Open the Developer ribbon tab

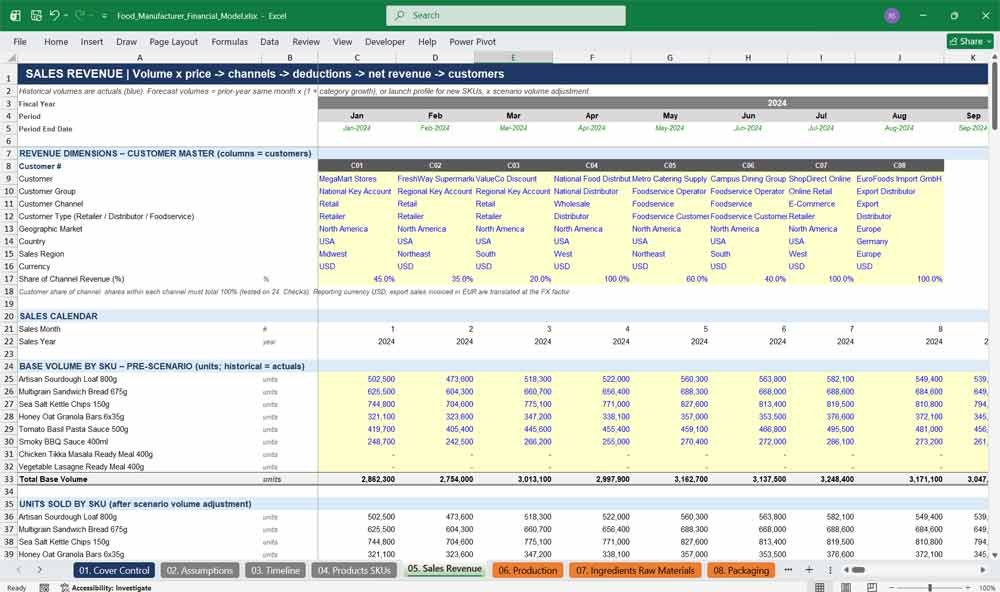tap(385, 41)
